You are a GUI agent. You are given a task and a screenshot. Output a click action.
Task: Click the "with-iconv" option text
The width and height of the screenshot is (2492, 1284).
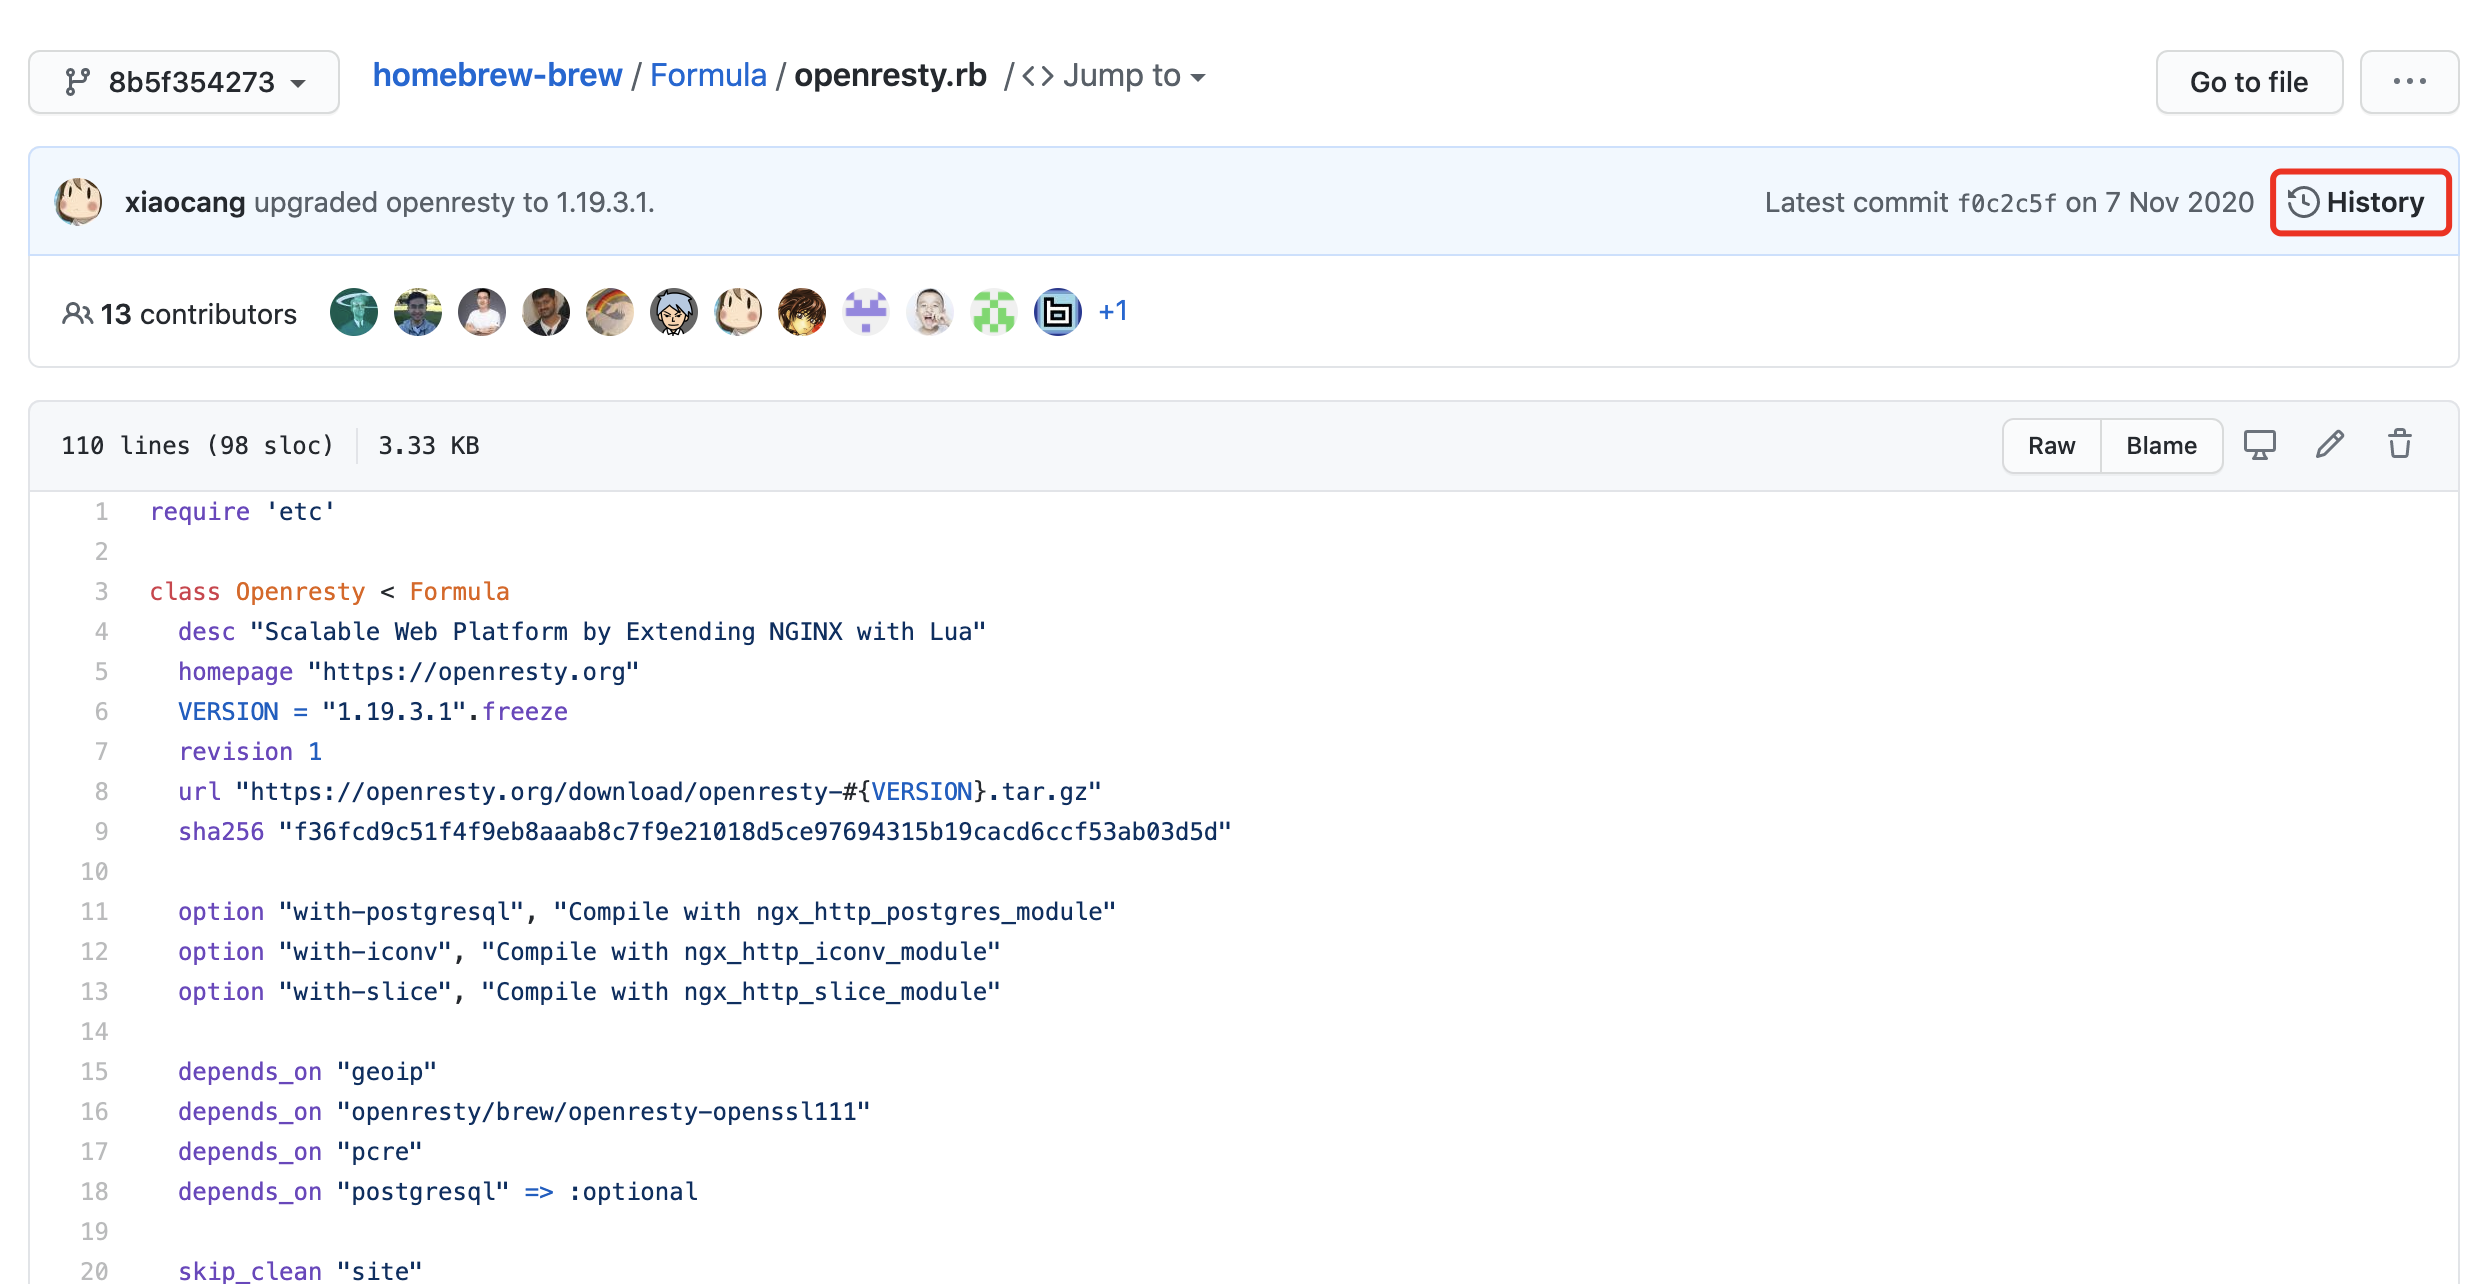pyautogui.click(x=365, y=952)
